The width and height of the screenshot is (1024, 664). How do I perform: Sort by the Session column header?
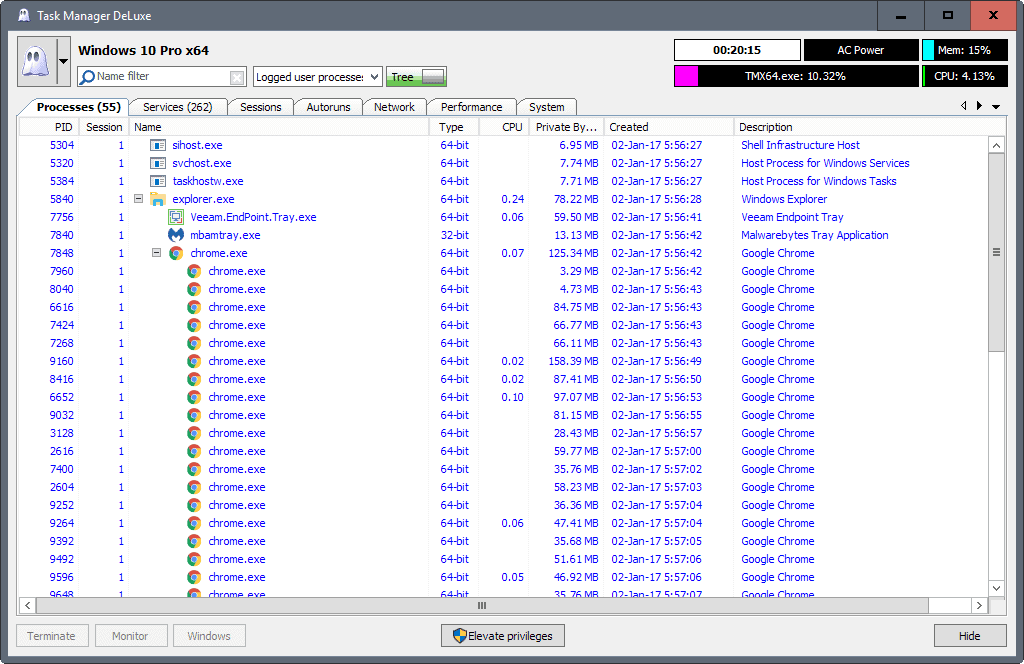tap(104, 127)
